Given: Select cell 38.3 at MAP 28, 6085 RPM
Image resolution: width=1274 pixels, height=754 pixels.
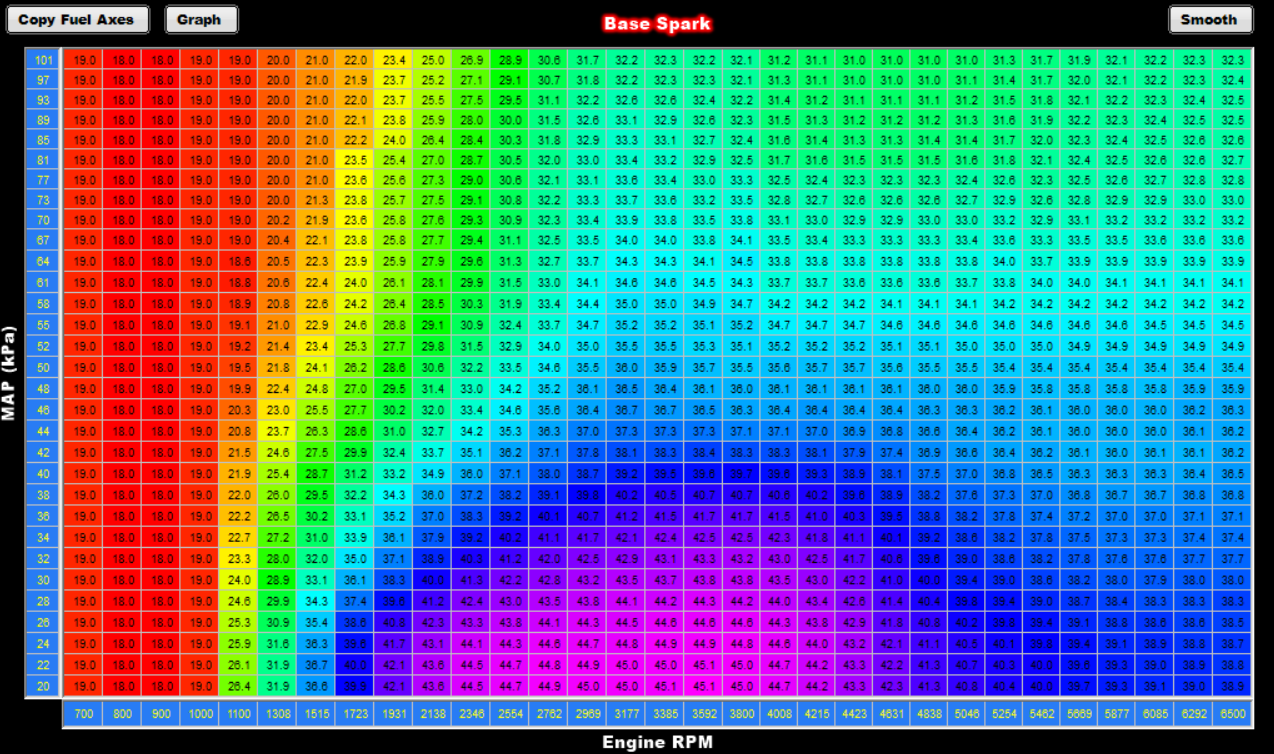Looking at the screenshot, I should click(x=1156, y=601).
